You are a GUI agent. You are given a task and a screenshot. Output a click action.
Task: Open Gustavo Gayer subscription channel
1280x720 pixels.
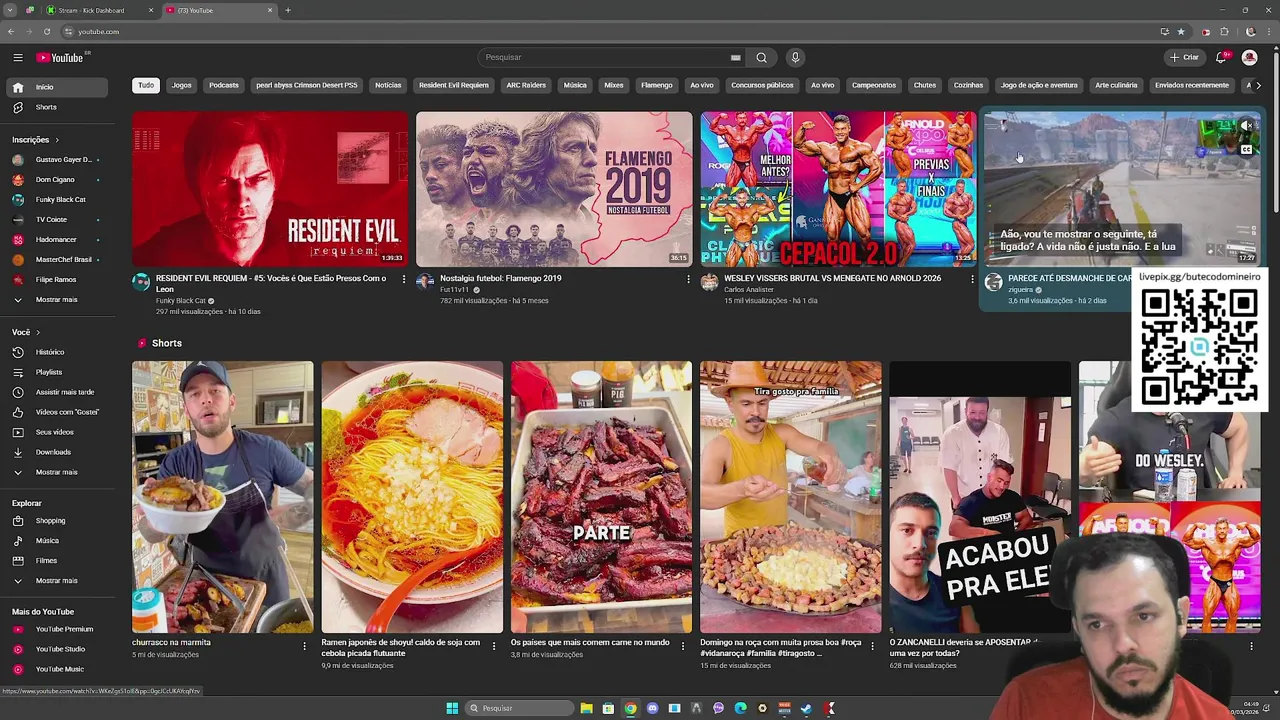(x=56, y=160)
